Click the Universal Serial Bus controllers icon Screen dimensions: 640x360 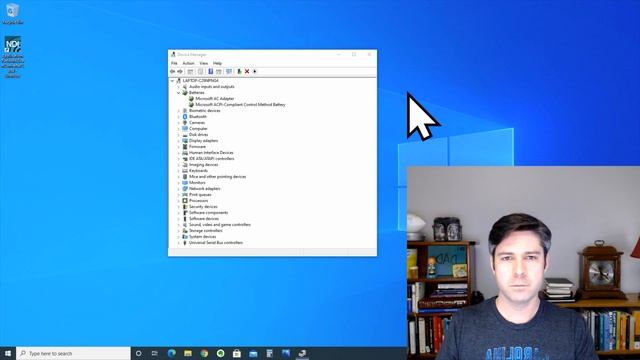[185, 242]
